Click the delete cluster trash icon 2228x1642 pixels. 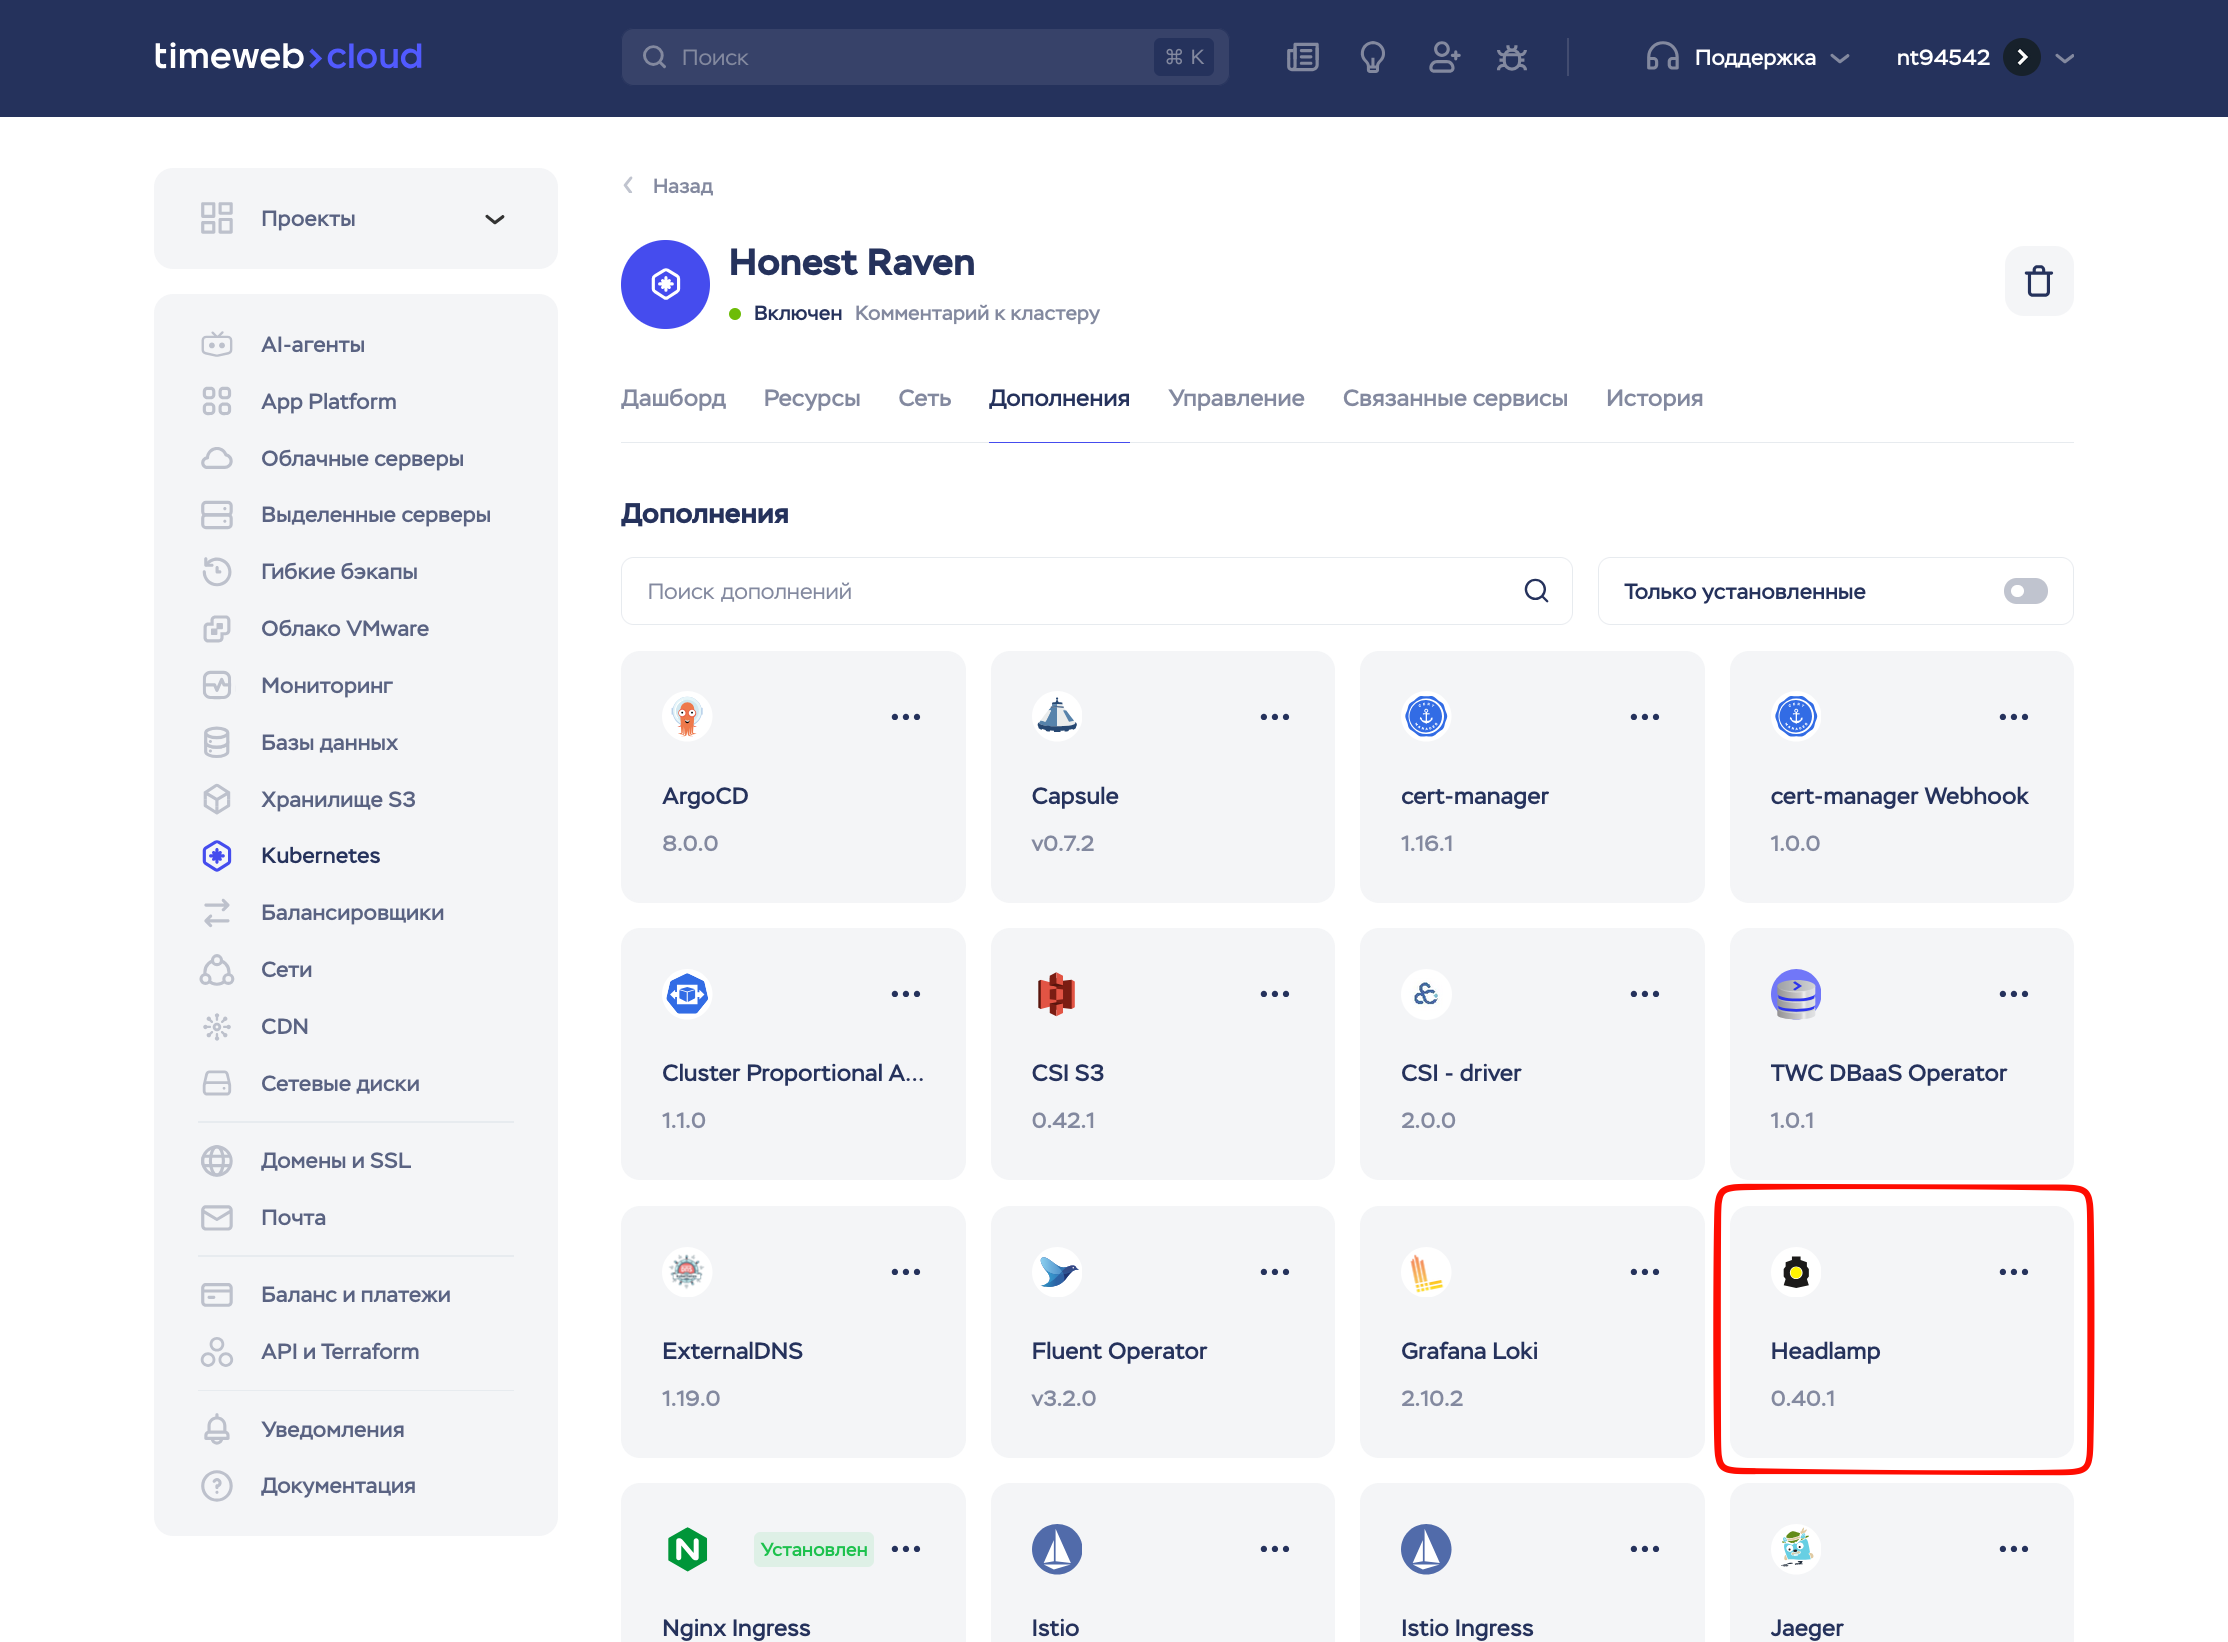coord(2038,282)
